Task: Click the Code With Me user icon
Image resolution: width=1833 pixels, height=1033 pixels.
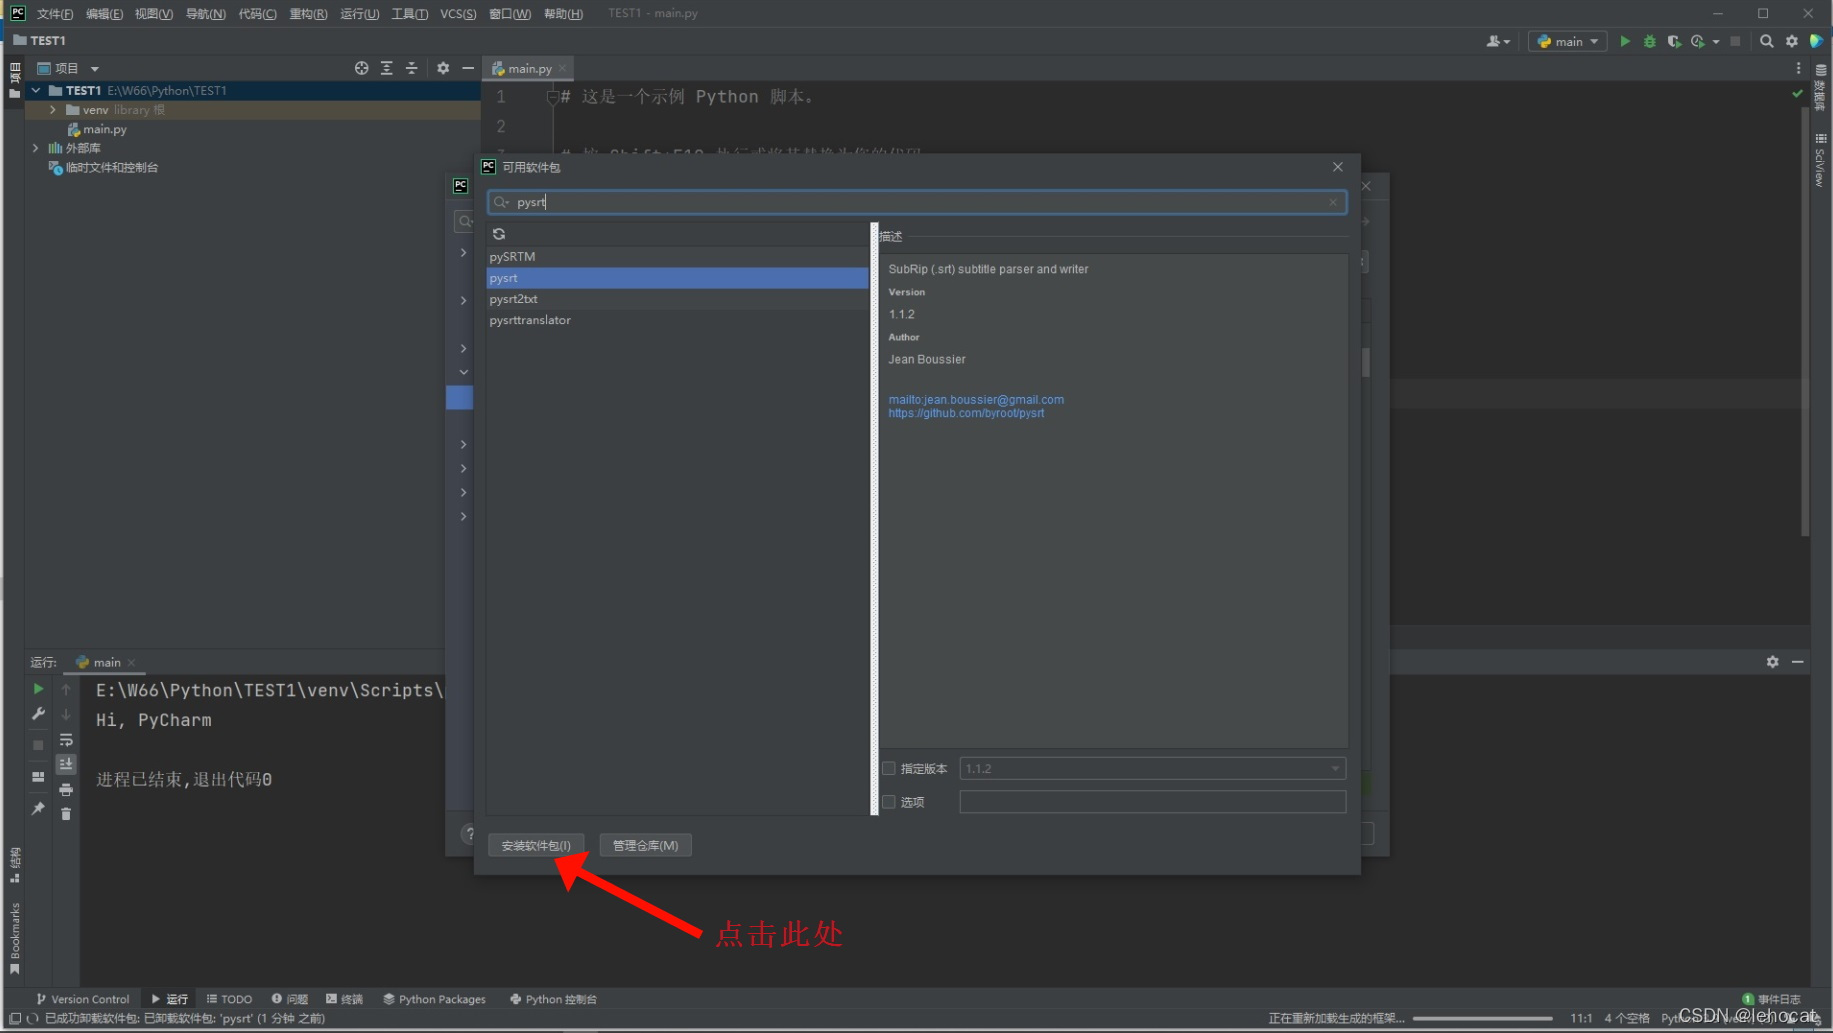Action: [1497, 41]
